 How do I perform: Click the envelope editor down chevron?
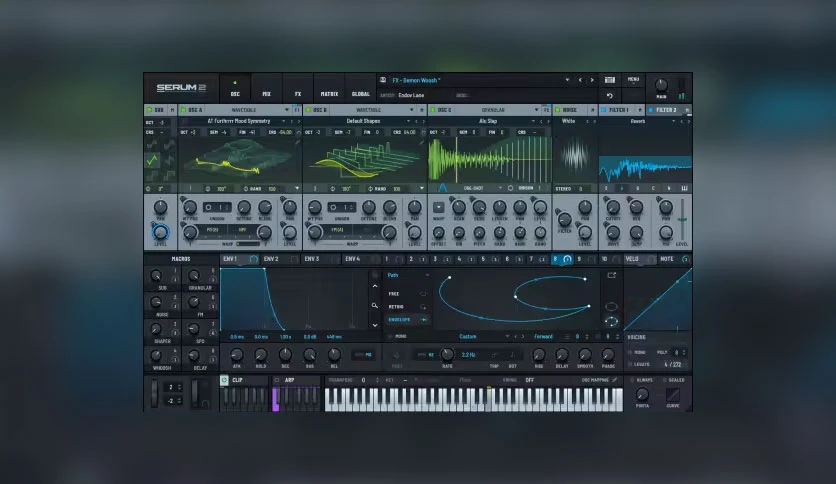(x=375, y=325)
